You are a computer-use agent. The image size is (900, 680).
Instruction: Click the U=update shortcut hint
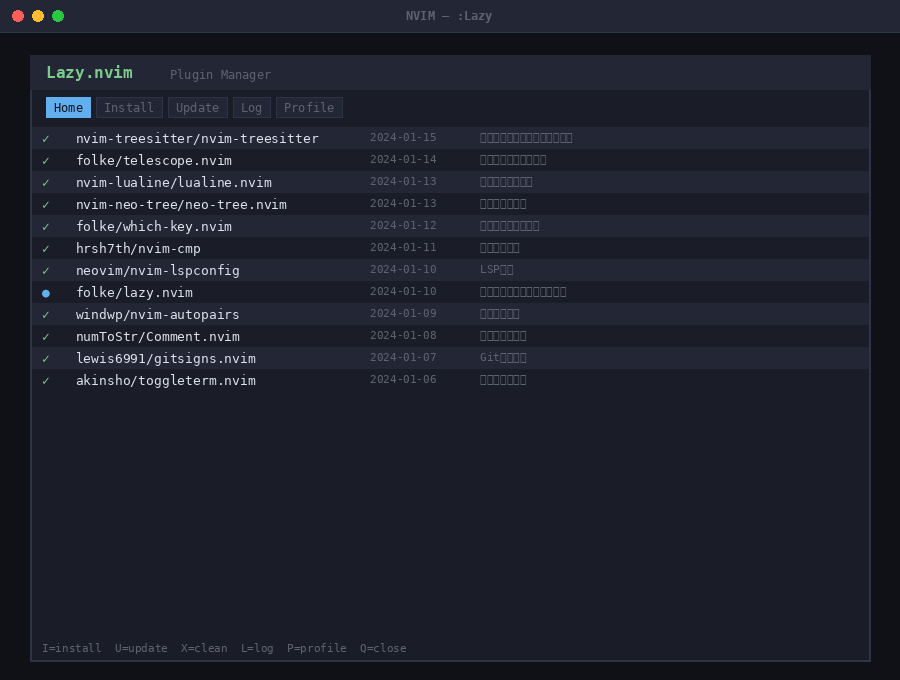[x=141, y=648]
